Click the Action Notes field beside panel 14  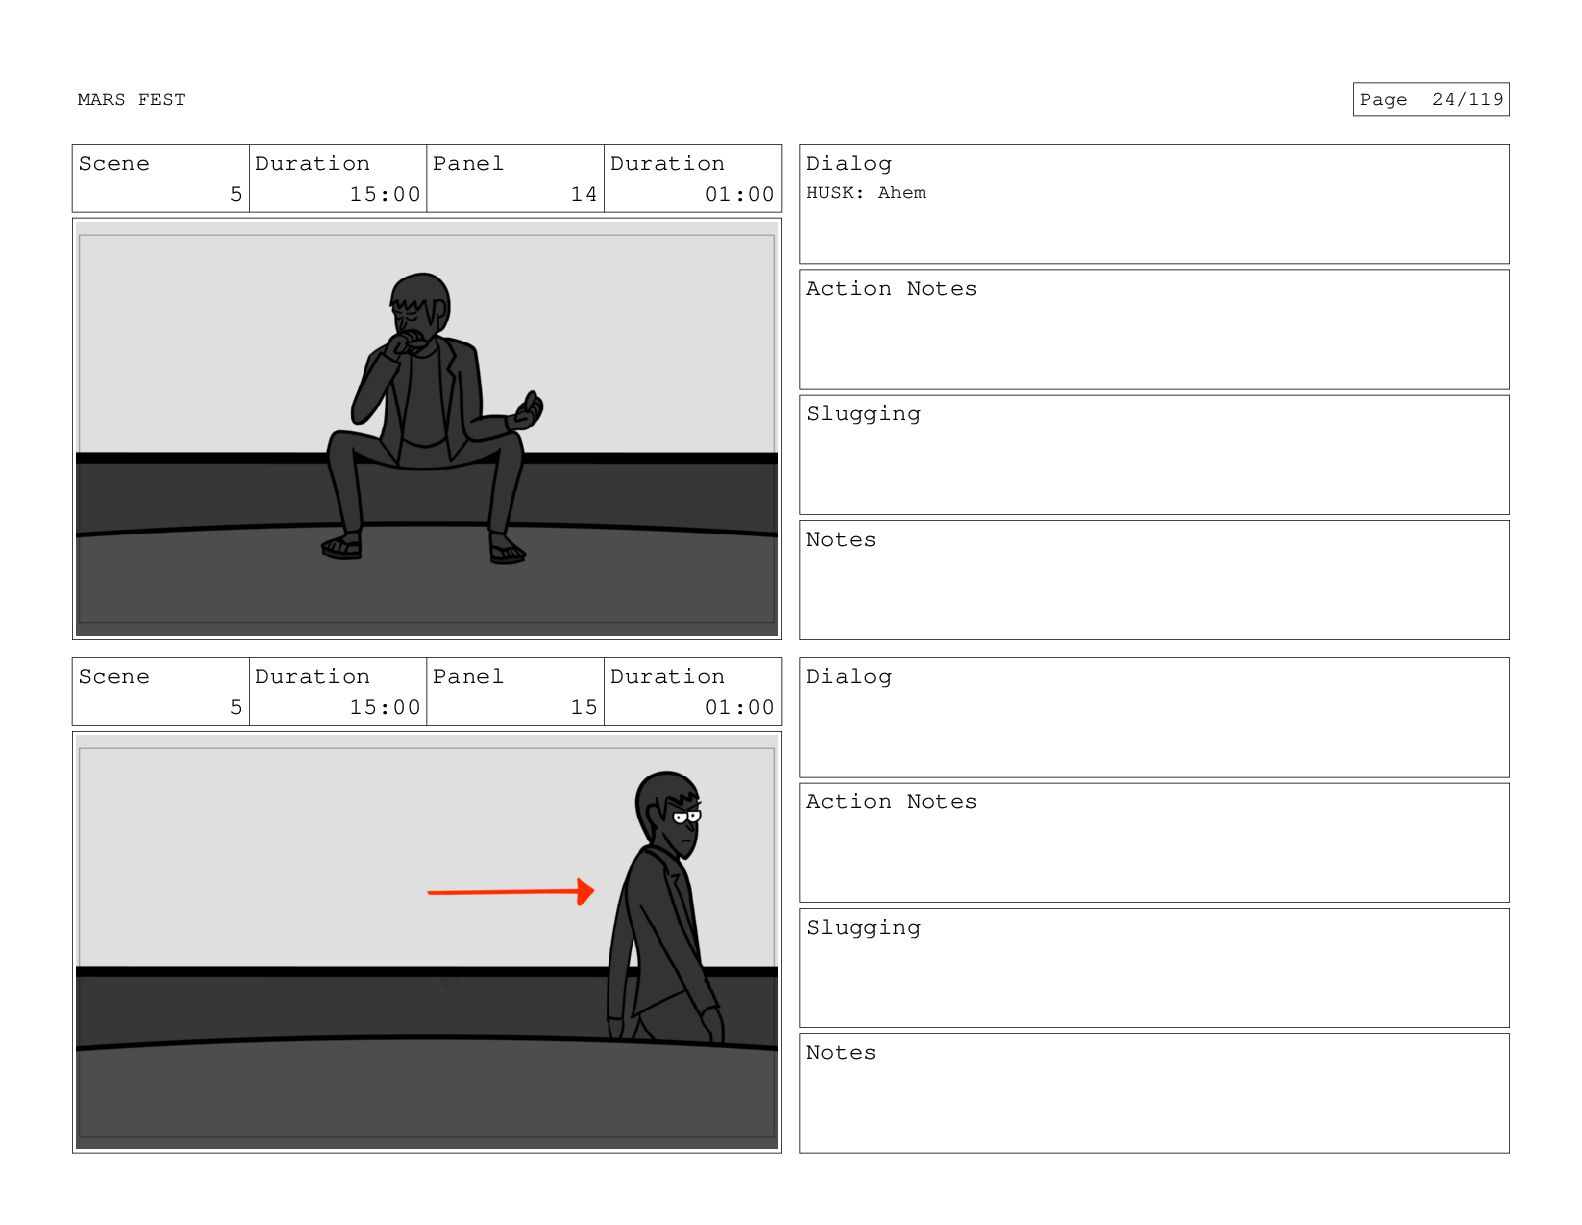pos(1154,329)
